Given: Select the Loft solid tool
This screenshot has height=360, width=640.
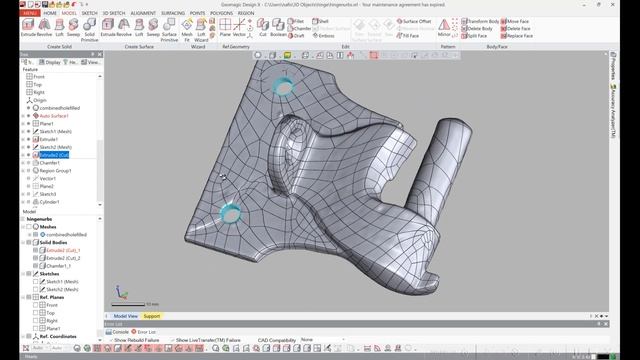Looking at the screenshot, I should (60, 28).
